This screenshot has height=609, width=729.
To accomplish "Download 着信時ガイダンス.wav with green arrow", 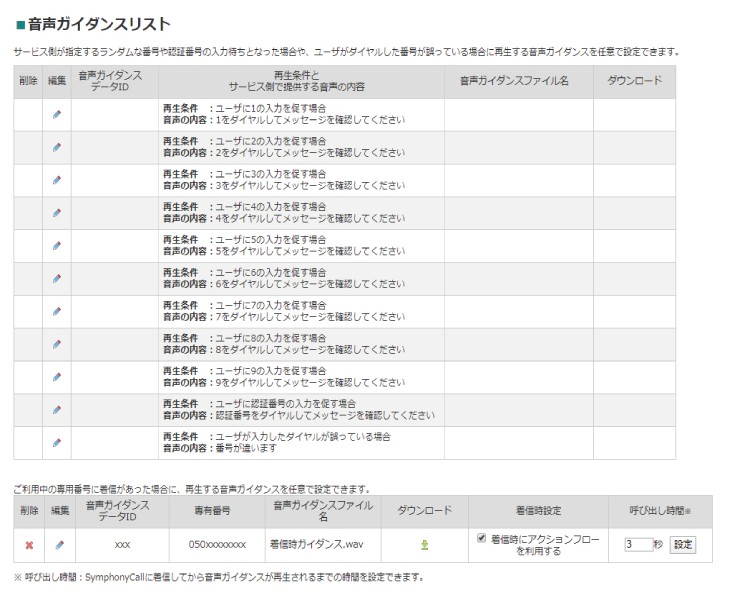I will [424, 545].
